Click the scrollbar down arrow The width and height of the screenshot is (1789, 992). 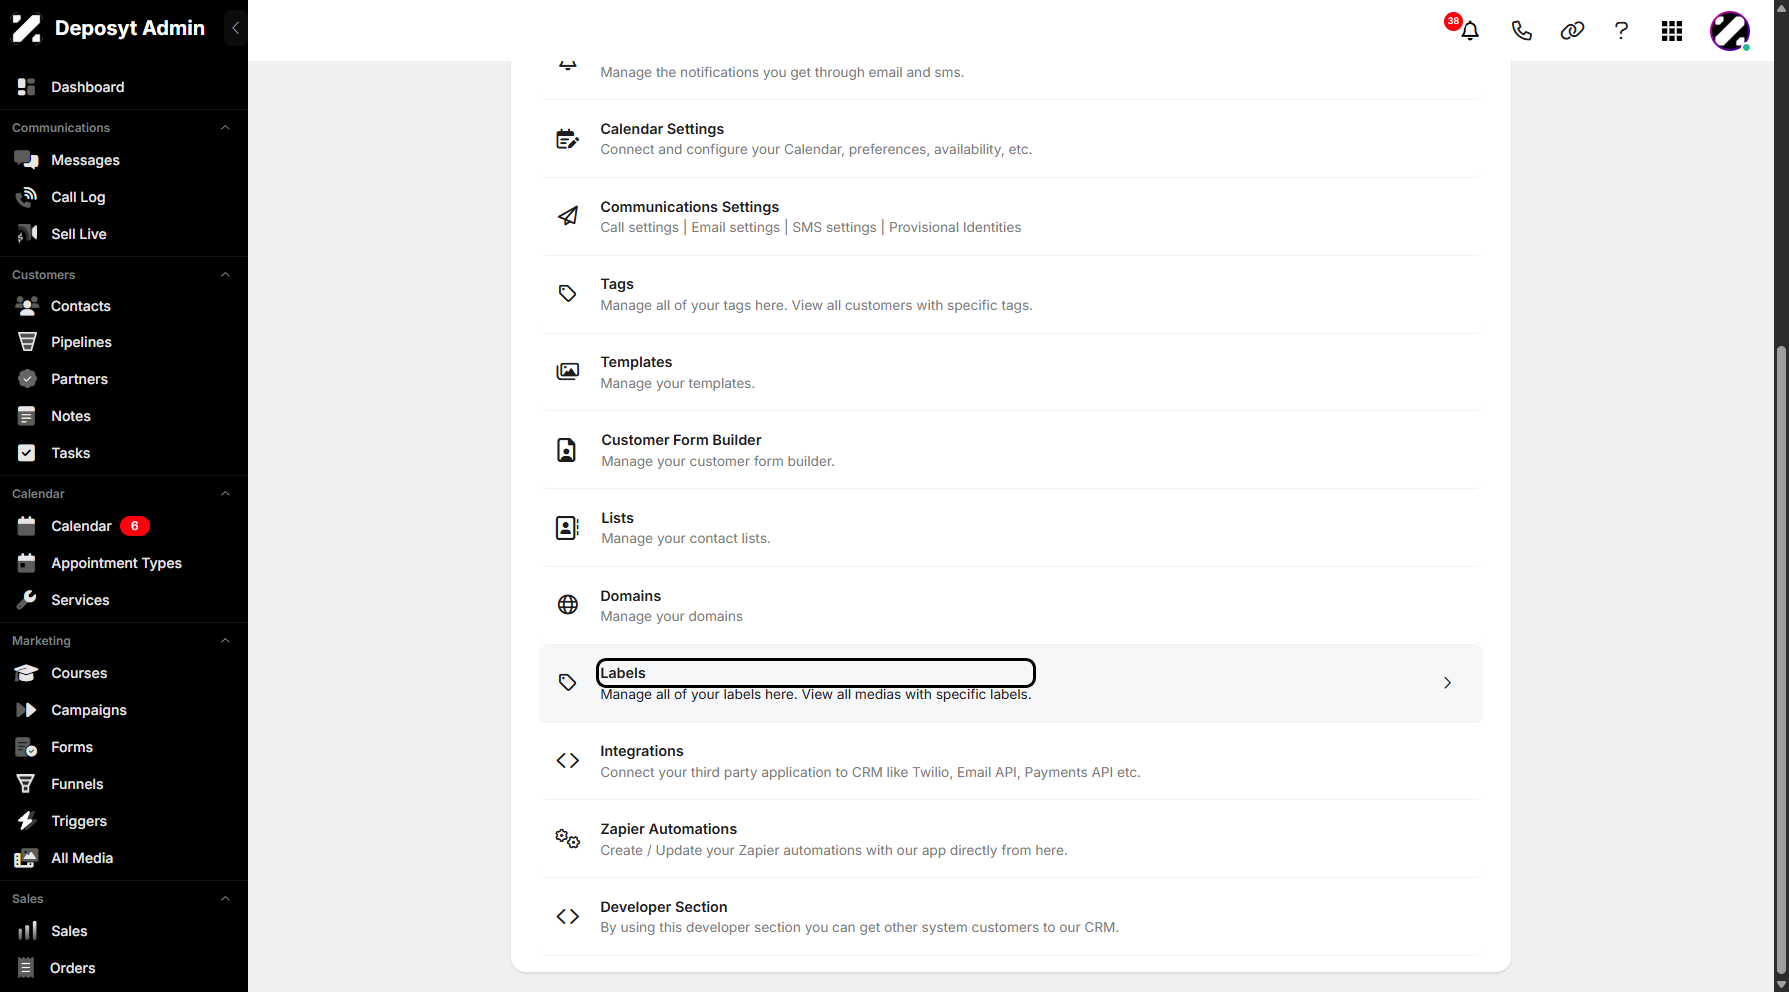coord(1781,984)
